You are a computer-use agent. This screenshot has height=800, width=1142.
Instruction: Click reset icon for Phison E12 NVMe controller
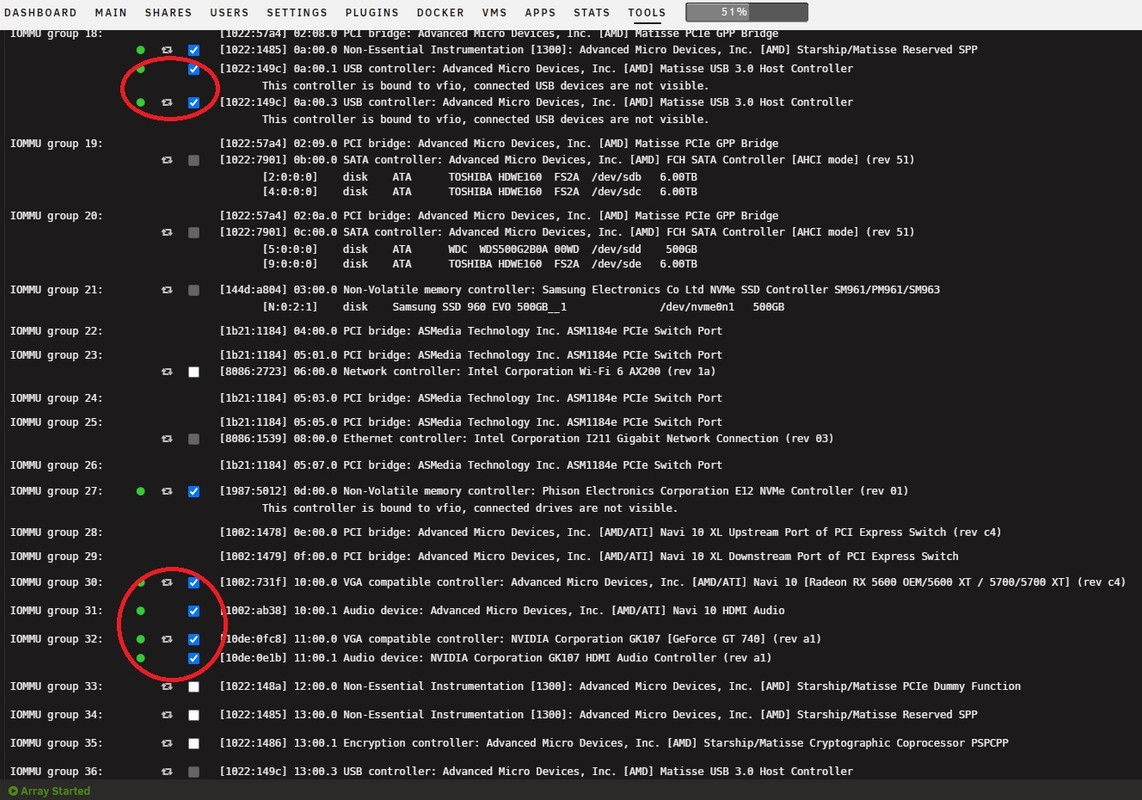[167, 492]
